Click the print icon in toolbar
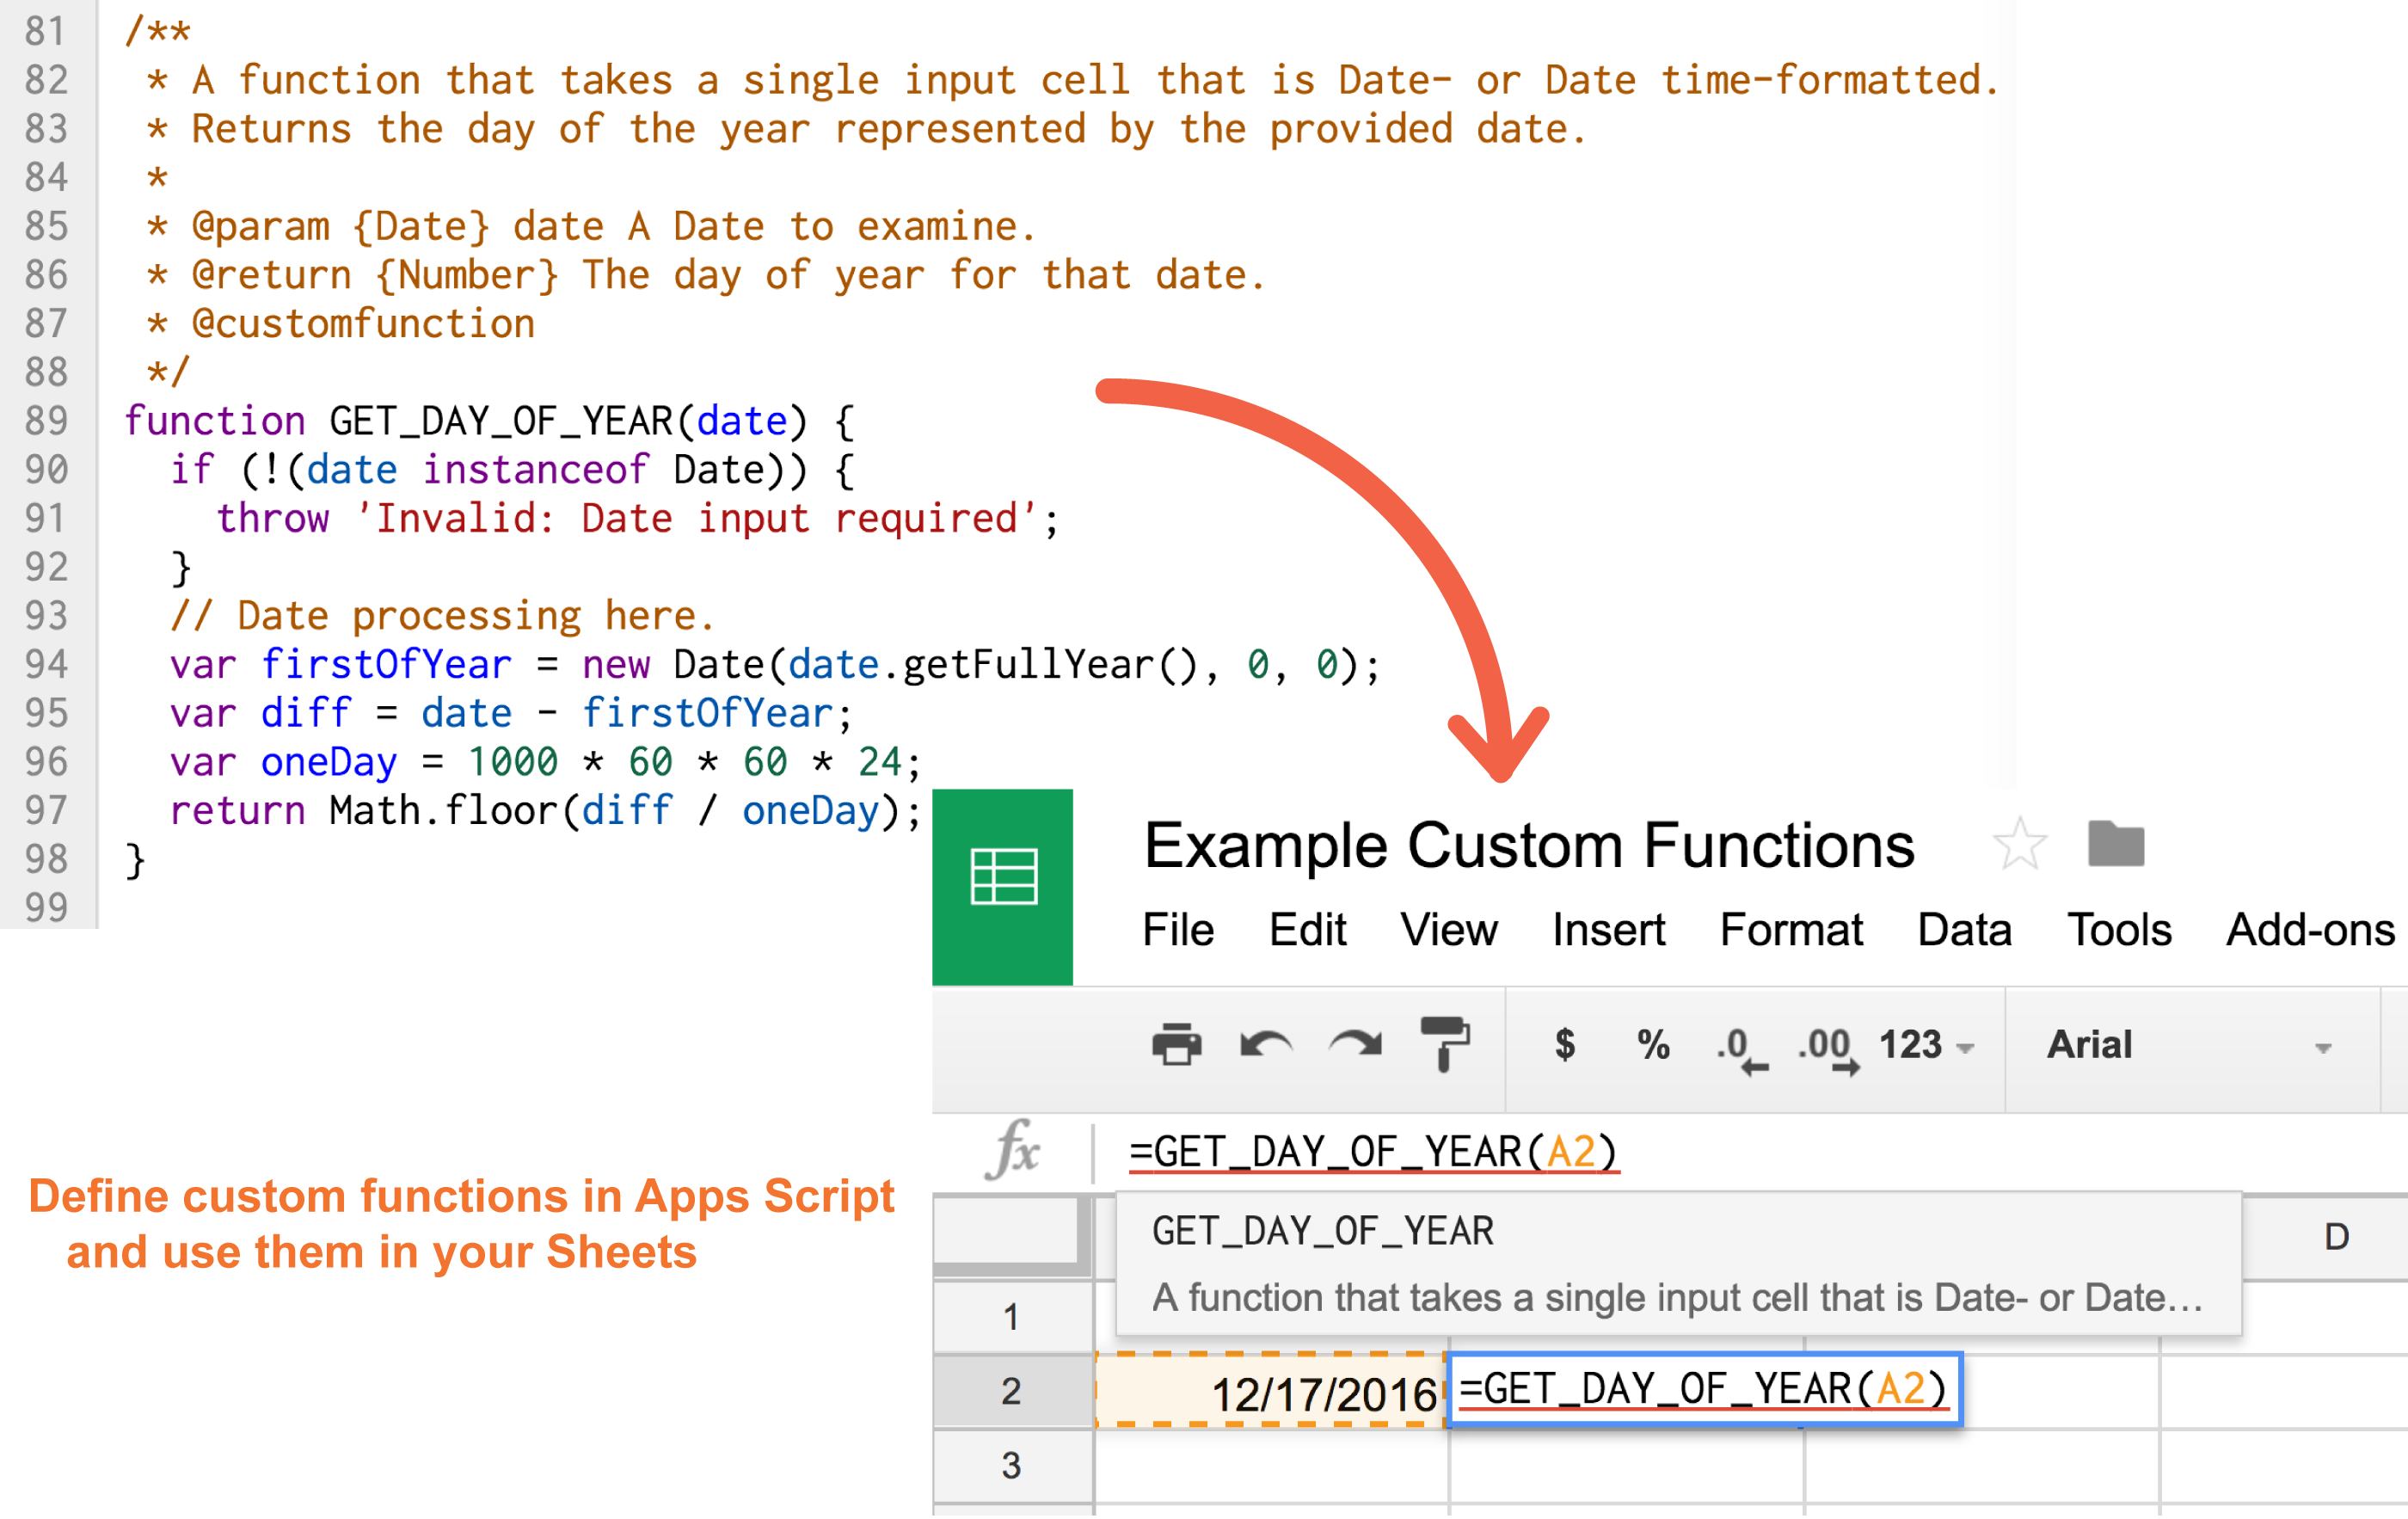This screenshot has width=2408, height=1519. tap(1176, 1045)
